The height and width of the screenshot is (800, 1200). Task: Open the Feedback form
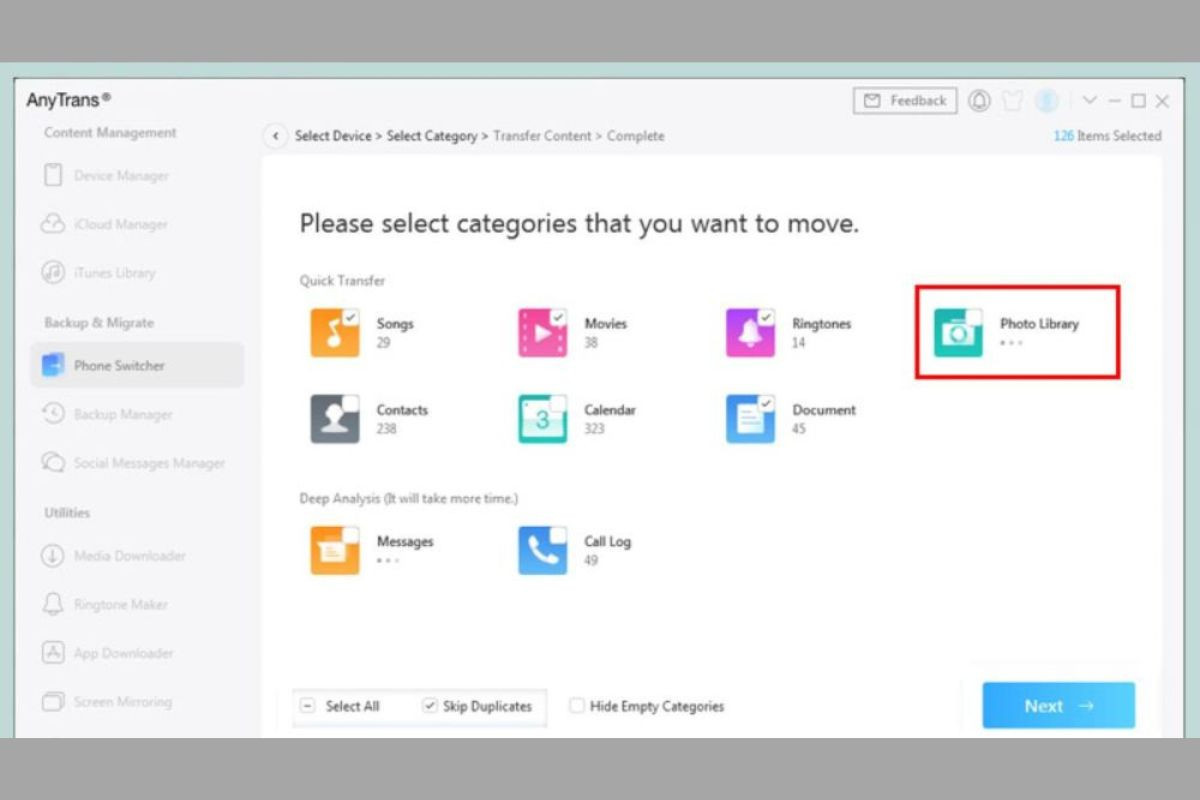click(x=905, y=101)
